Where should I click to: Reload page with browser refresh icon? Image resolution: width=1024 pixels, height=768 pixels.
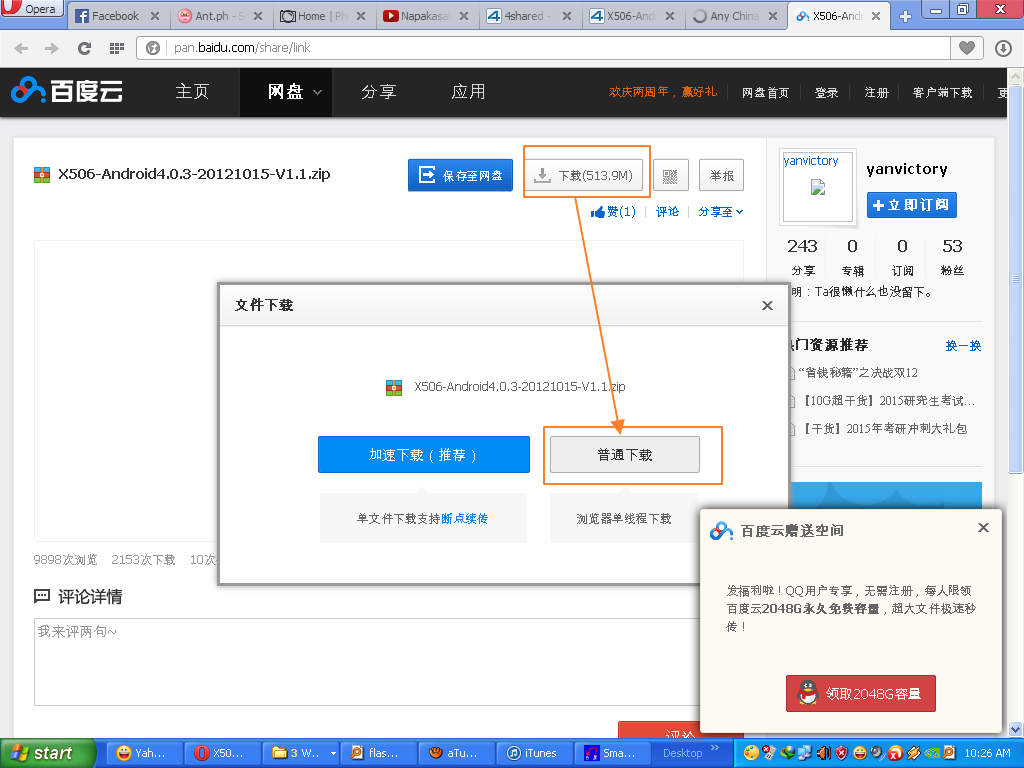click(84, 48)
